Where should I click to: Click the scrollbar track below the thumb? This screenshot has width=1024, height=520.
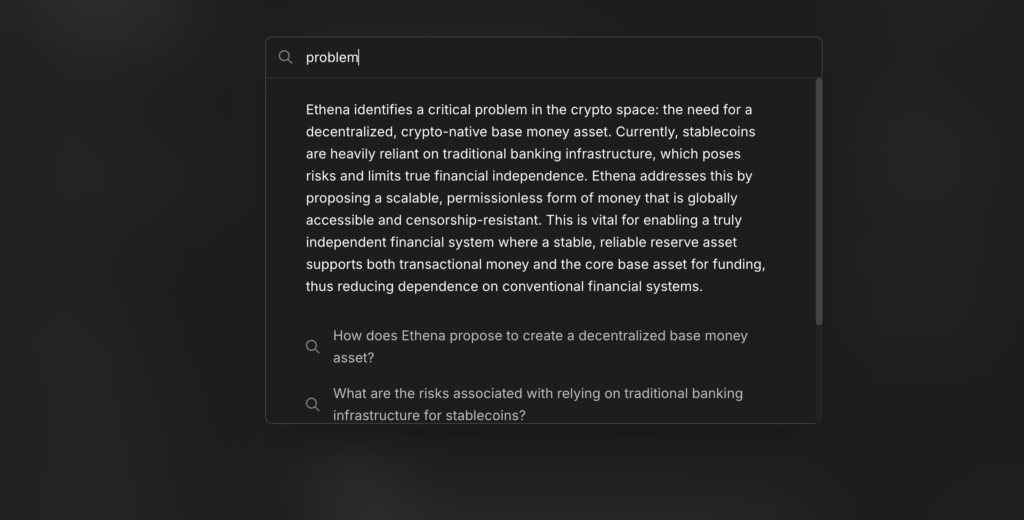819,374
